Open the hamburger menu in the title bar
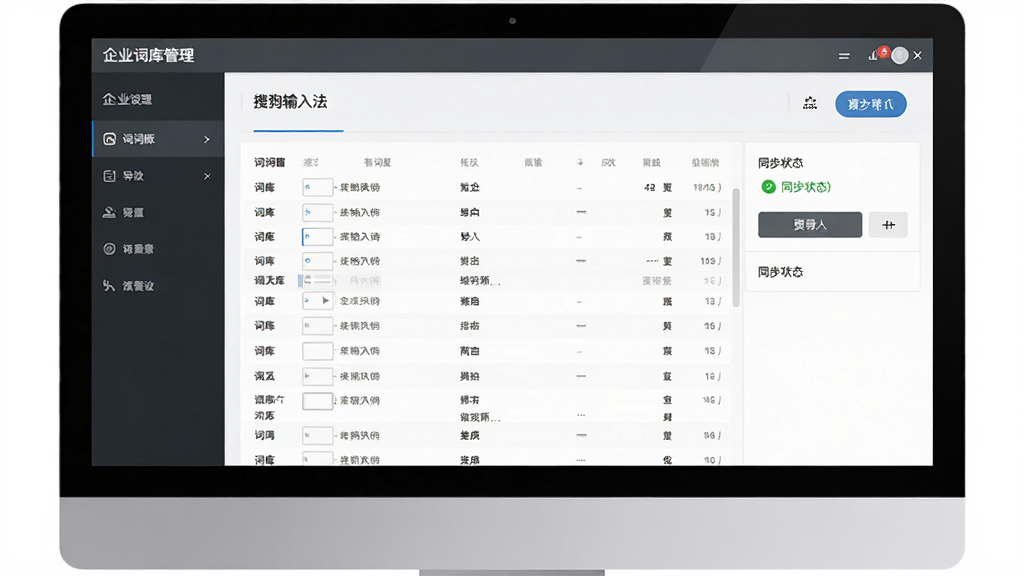1024x576 pixels. point(844,56)
